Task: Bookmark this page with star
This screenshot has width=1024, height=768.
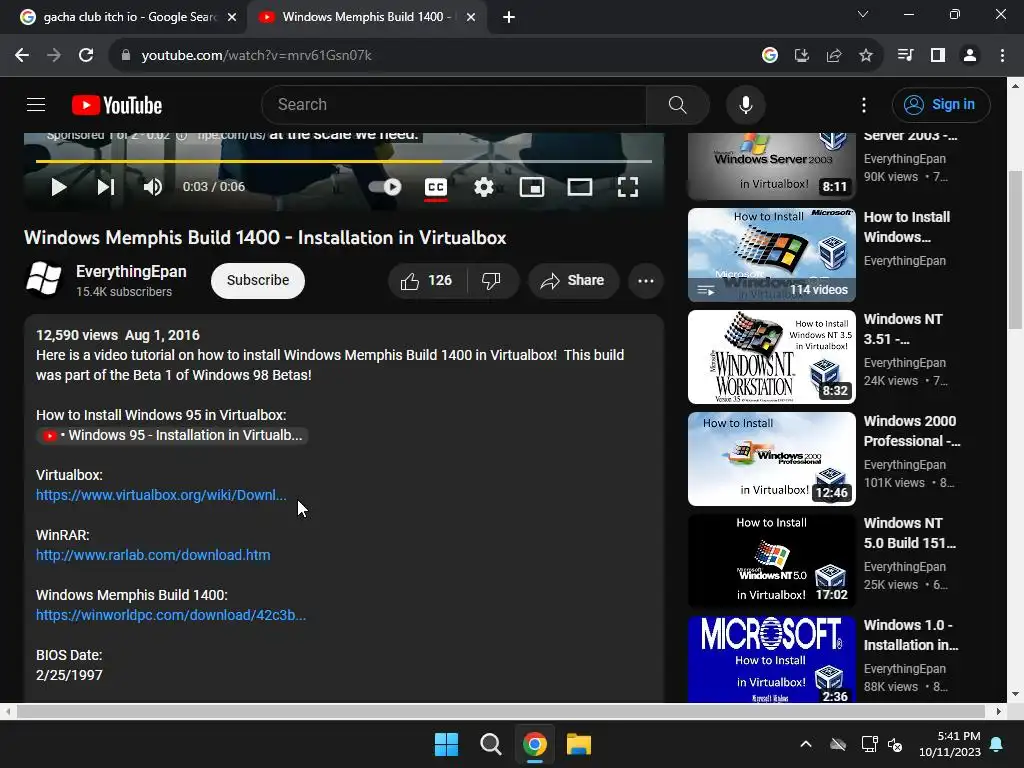Action: (x=865, y=56)
